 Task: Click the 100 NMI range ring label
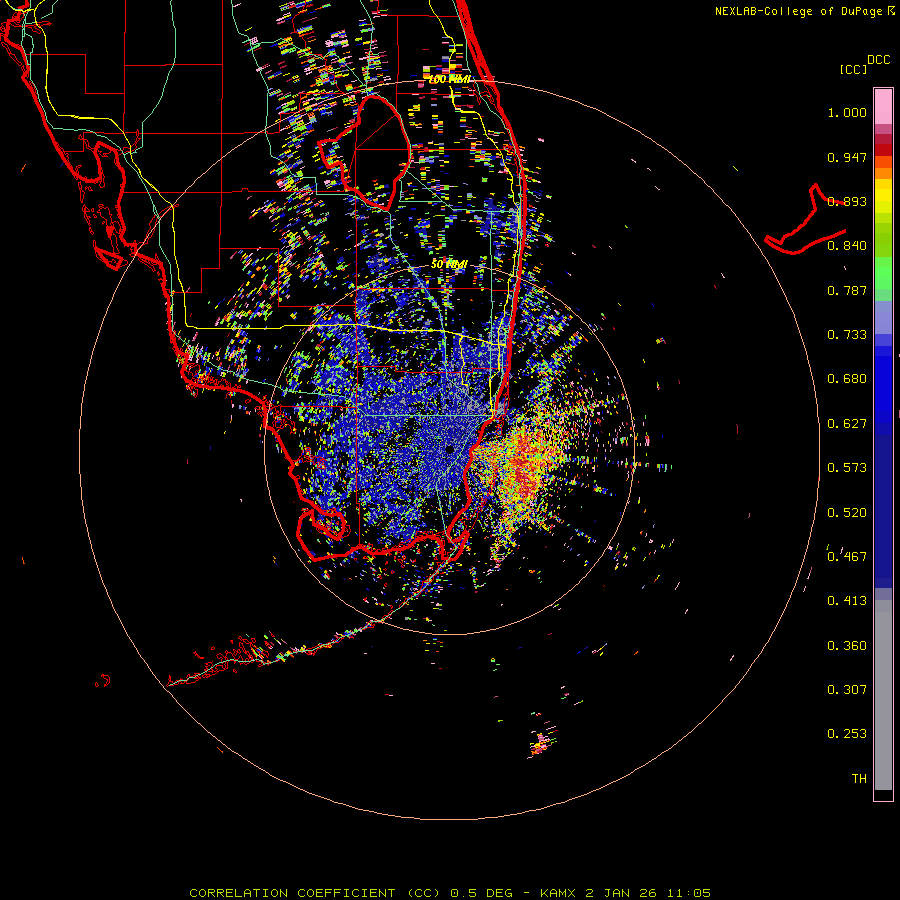(x=449, y=80)
